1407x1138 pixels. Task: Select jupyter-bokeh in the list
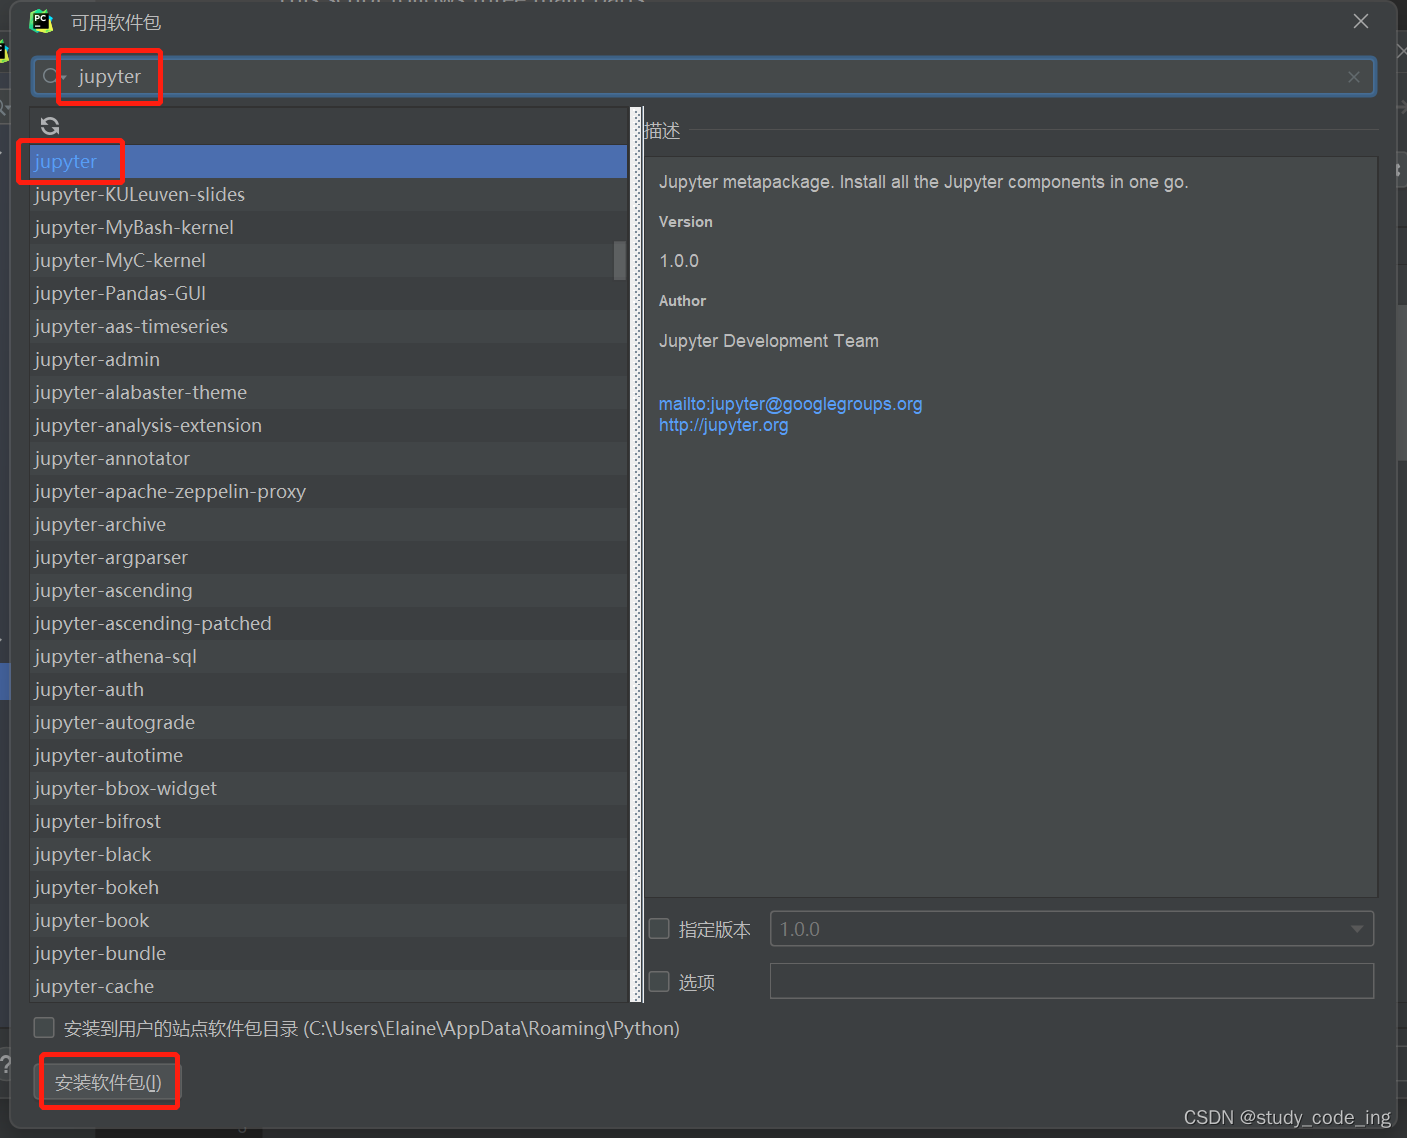point(328,887)
